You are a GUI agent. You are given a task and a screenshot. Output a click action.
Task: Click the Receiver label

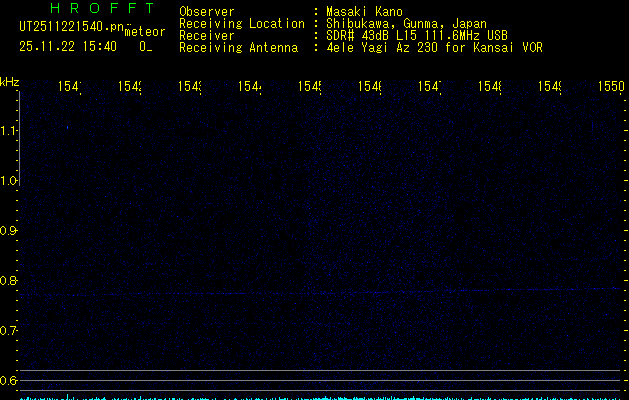click(207, 36)
